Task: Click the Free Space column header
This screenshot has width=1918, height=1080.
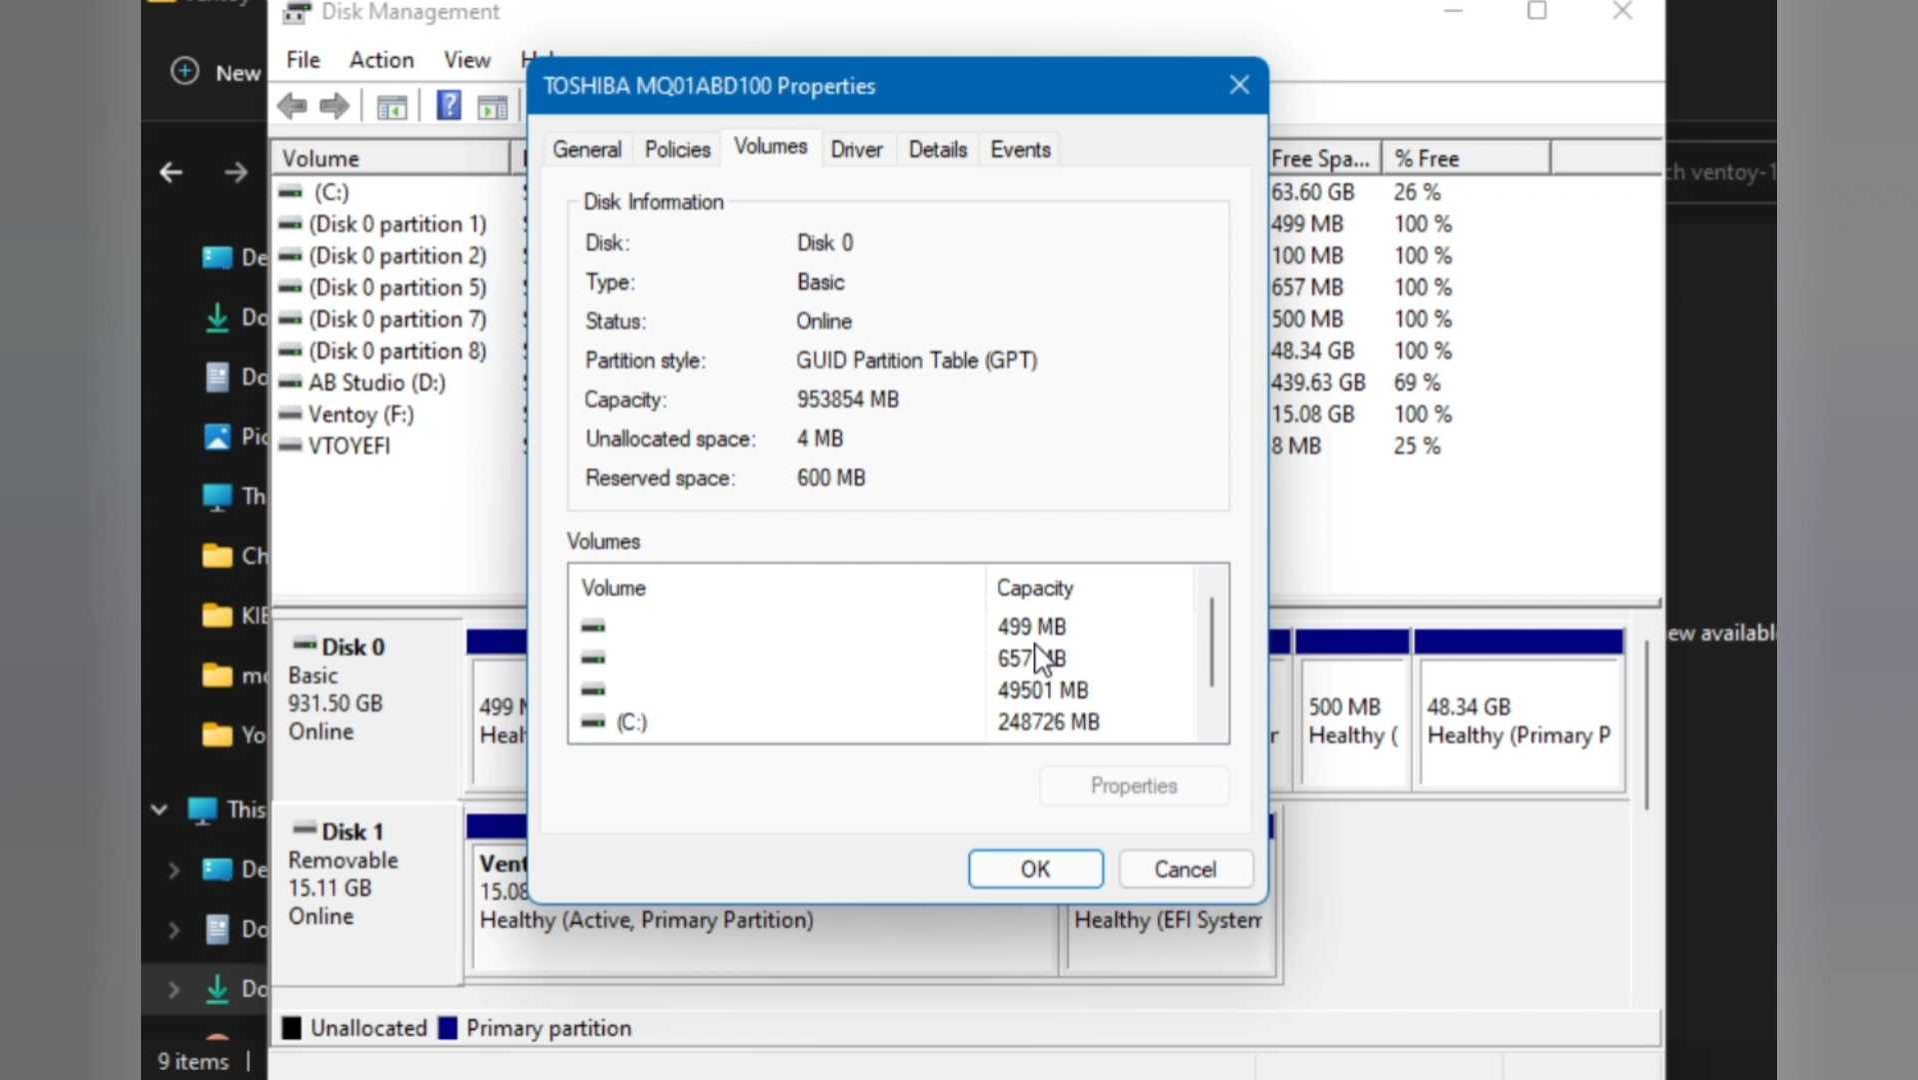Action: pos(1324,158)
